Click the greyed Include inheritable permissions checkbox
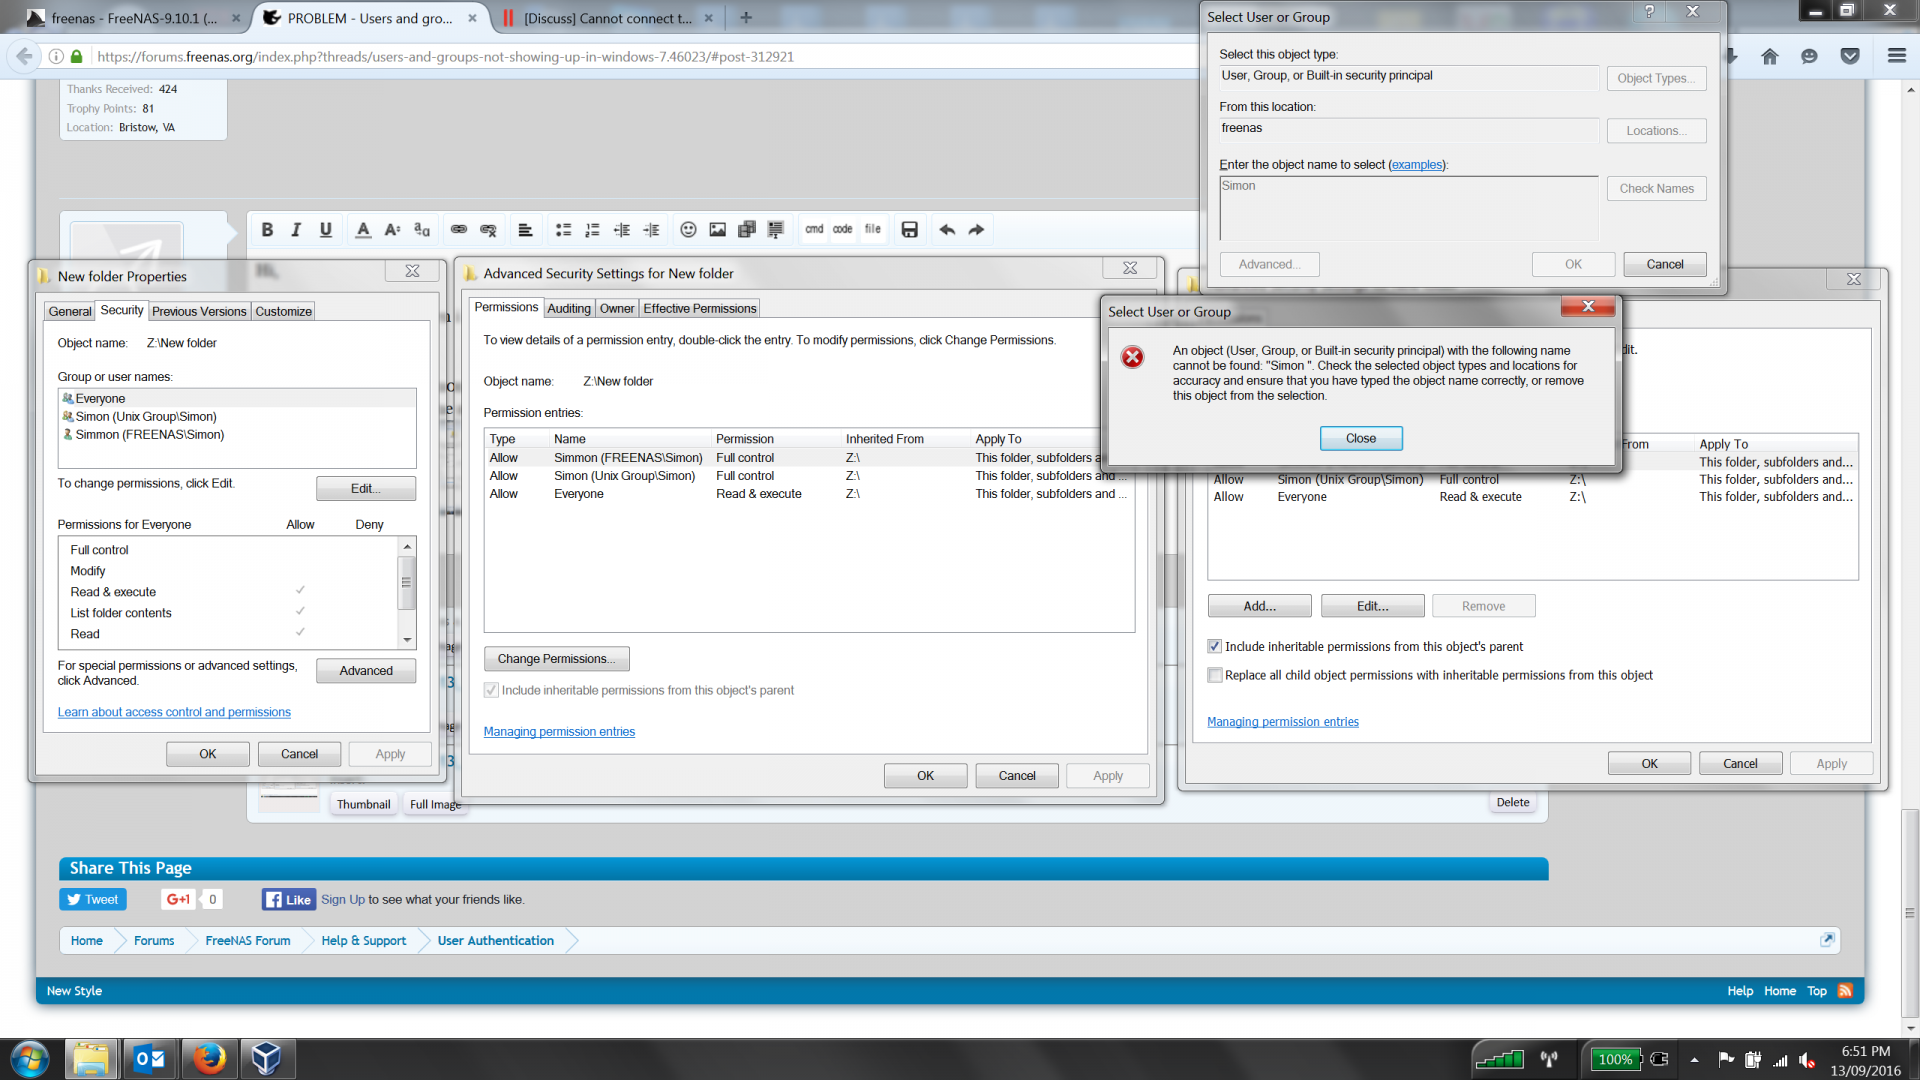 coord(491,690)
